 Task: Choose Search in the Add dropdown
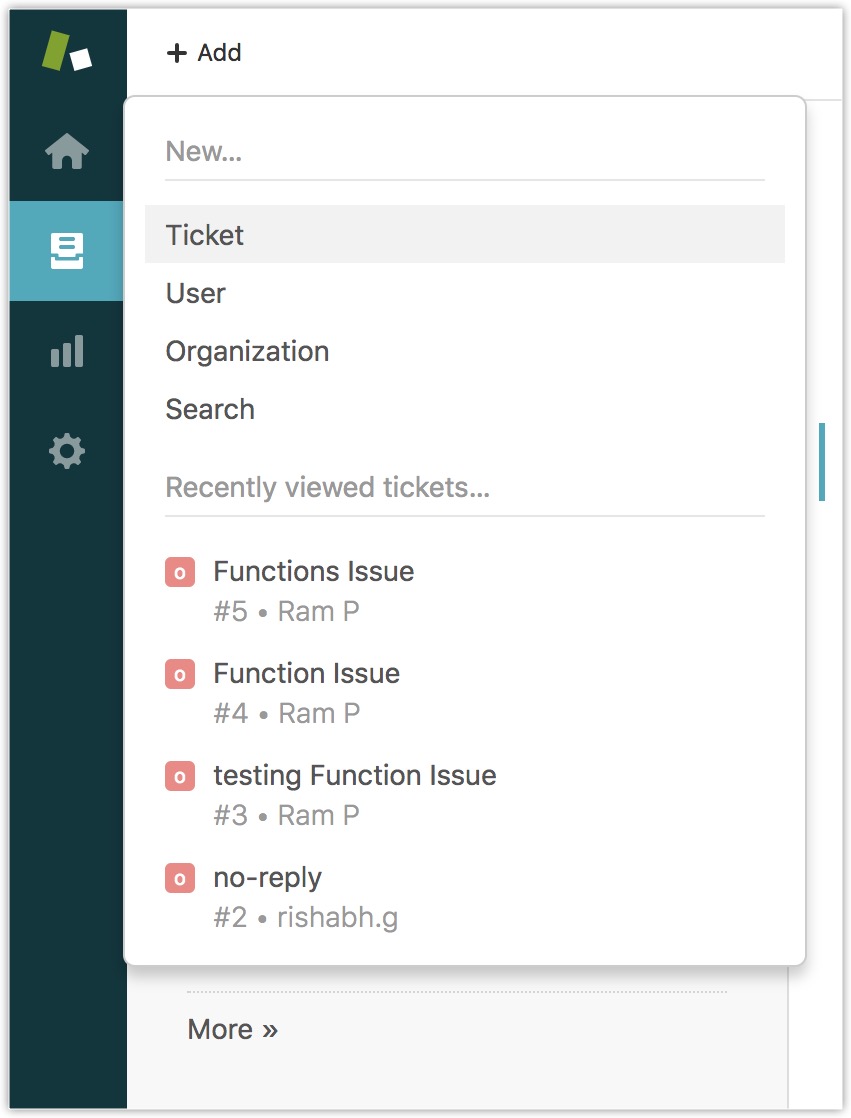210,409
